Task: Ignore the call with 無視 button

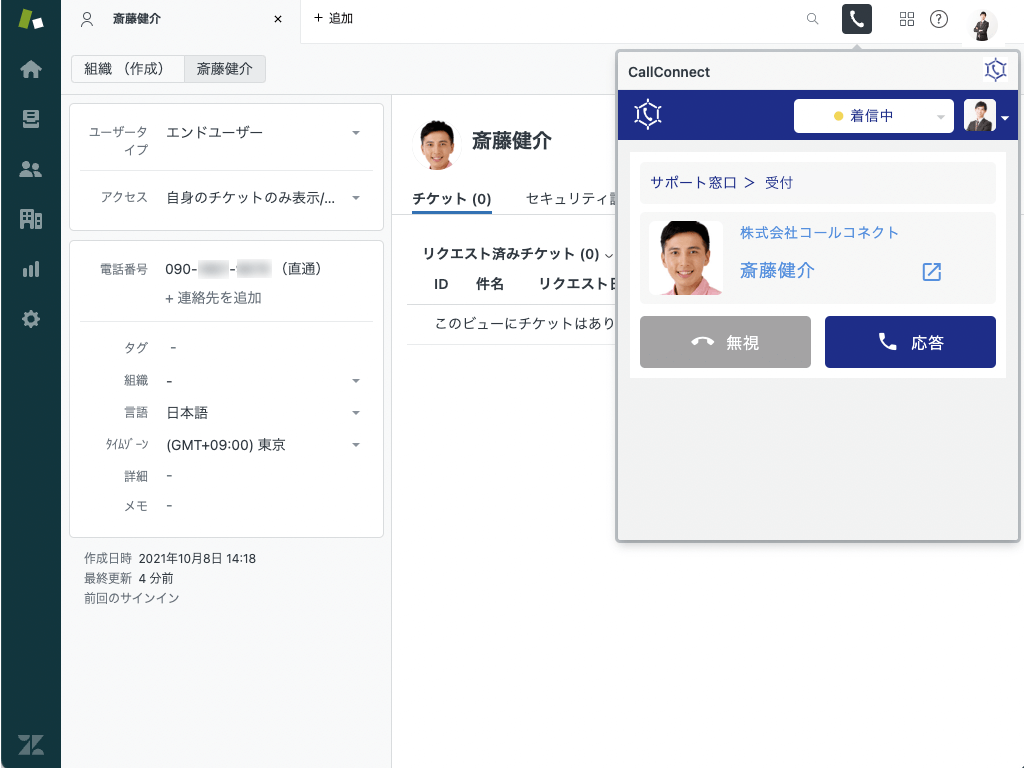Action: (x=725, y=342)
